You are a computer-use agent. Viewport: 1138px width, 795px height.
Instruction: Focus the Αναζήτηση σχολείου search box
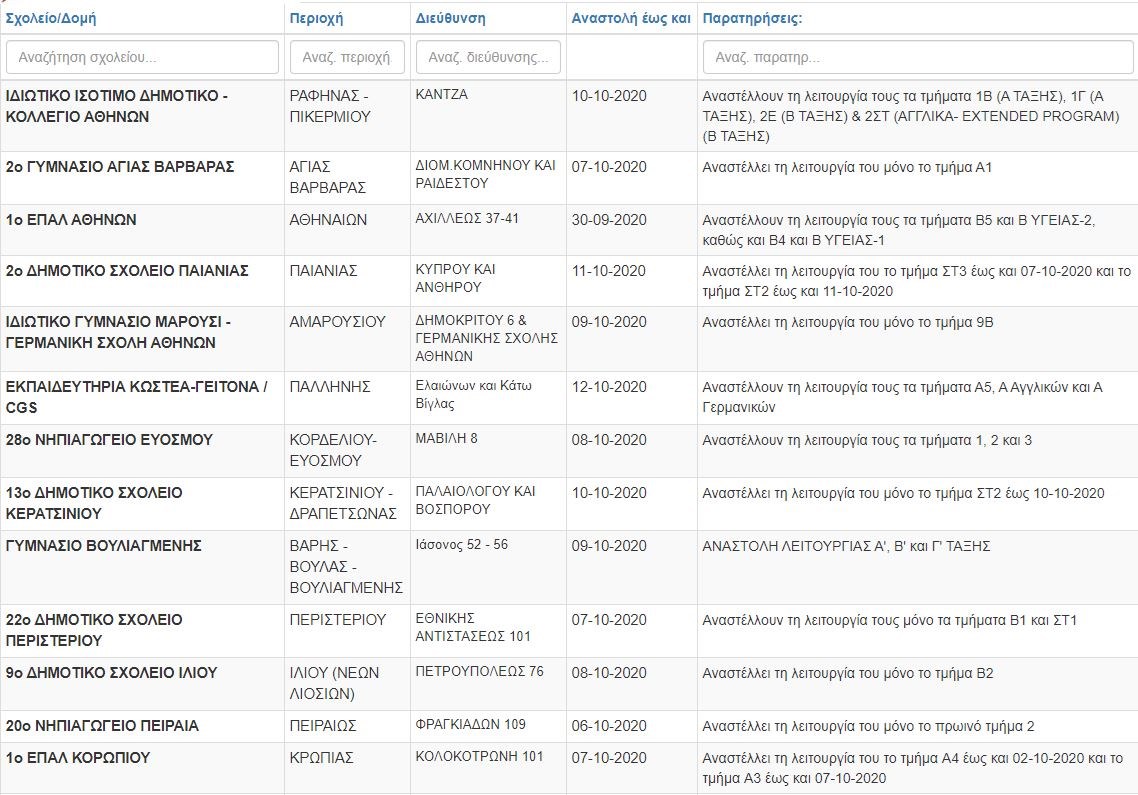click(x=142, y=57)
